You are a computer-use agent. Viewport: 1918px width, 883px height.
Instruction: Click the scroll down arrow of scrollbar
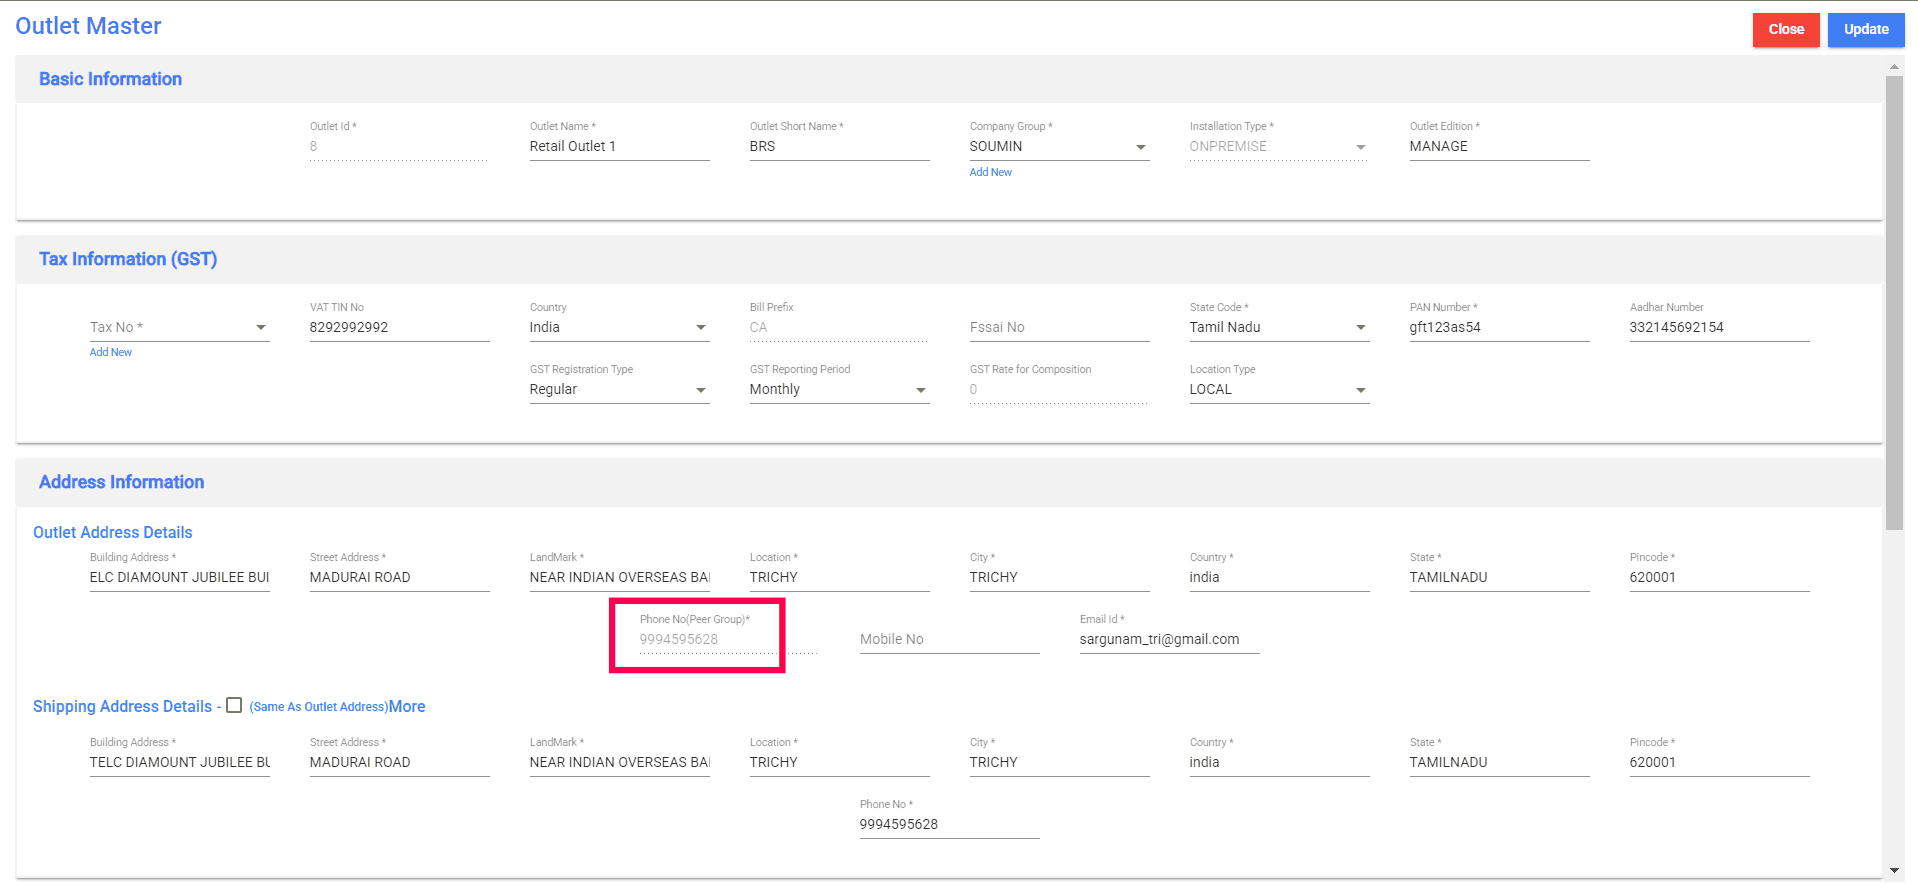[1893, 871]
